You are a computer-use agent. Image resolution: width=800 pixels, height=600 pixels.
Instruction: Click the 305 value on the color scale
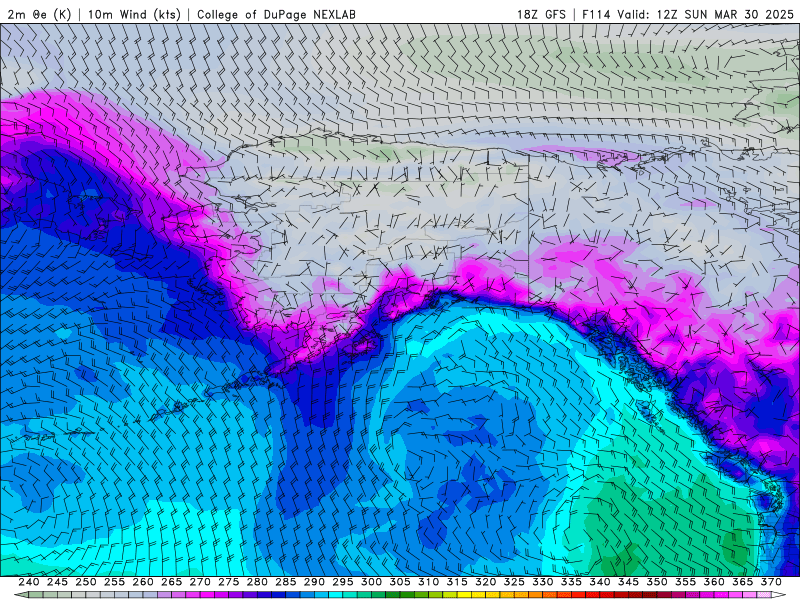point(400,582)
